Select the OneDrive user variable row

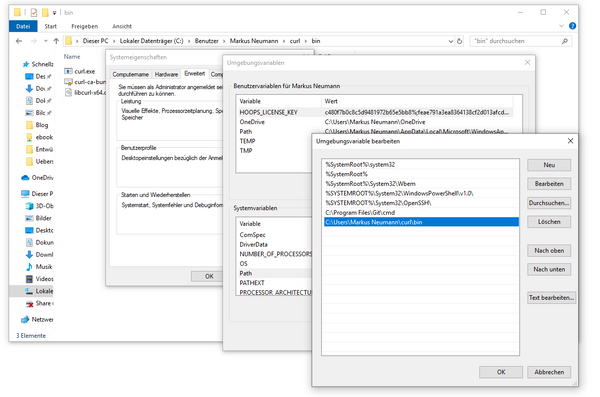(375, 122)
